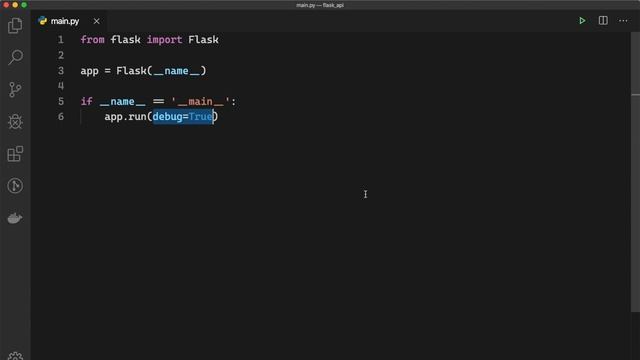
Task: Close the main.py tab
Action: point(96,21)
